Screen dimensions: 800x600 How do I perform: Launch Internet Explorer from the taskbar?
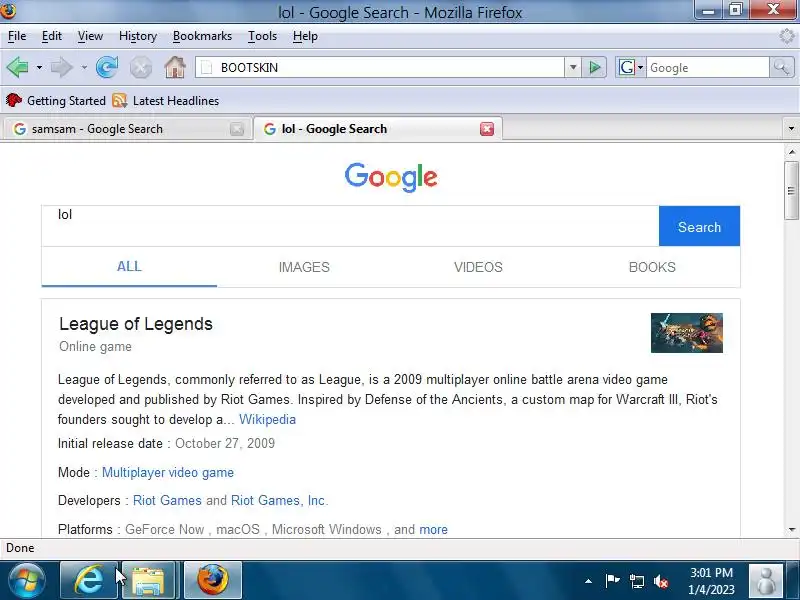coord(89,580)
